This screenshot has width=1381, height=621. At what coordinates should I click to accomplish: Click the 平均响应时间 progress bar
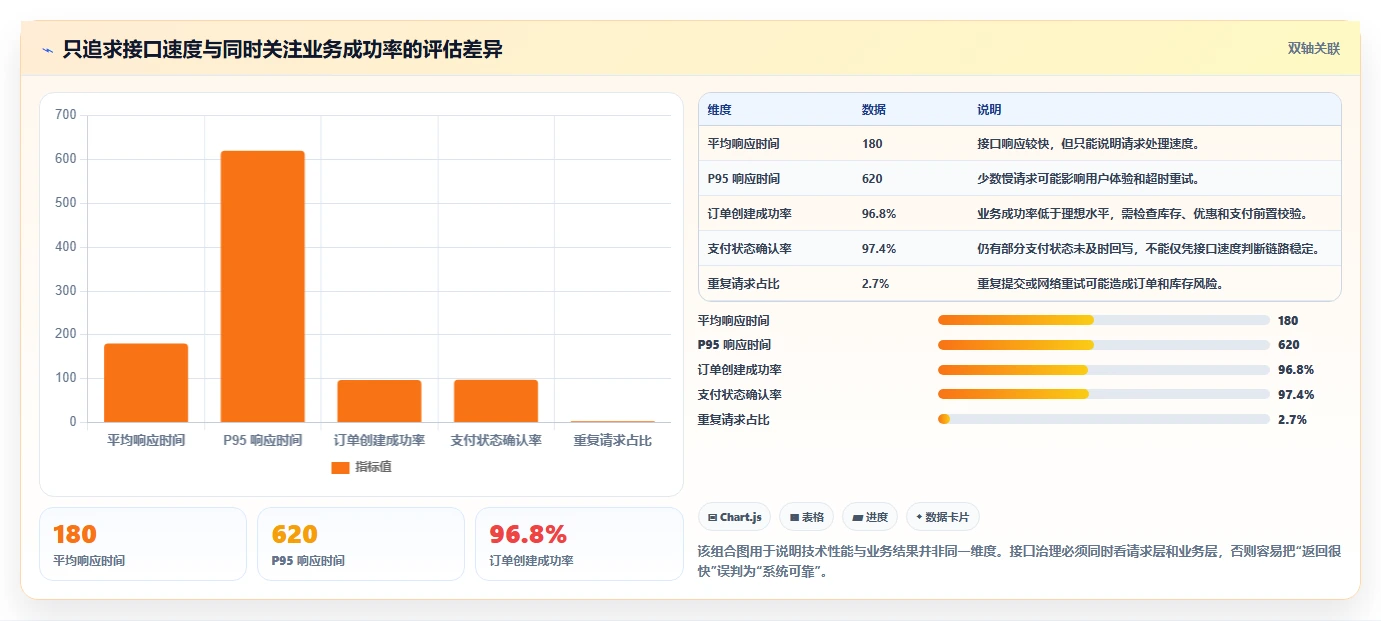pyautogui.click(x=1103, y=320)
